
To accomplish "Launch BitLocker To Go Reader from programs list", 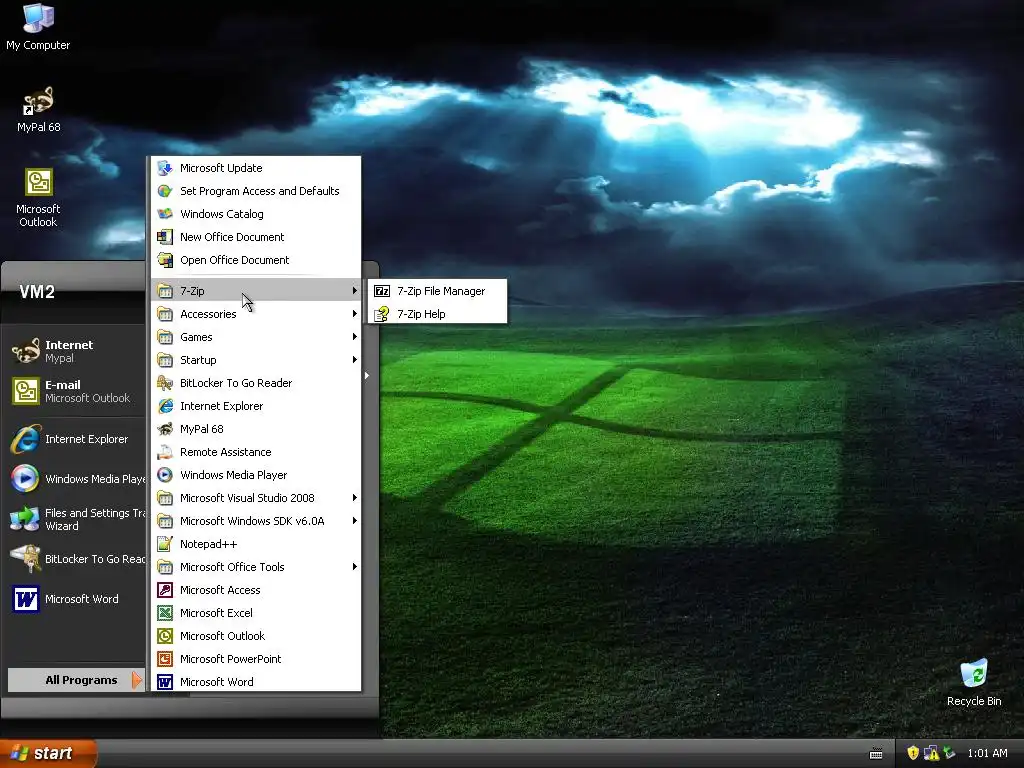I will pos(256,383).
